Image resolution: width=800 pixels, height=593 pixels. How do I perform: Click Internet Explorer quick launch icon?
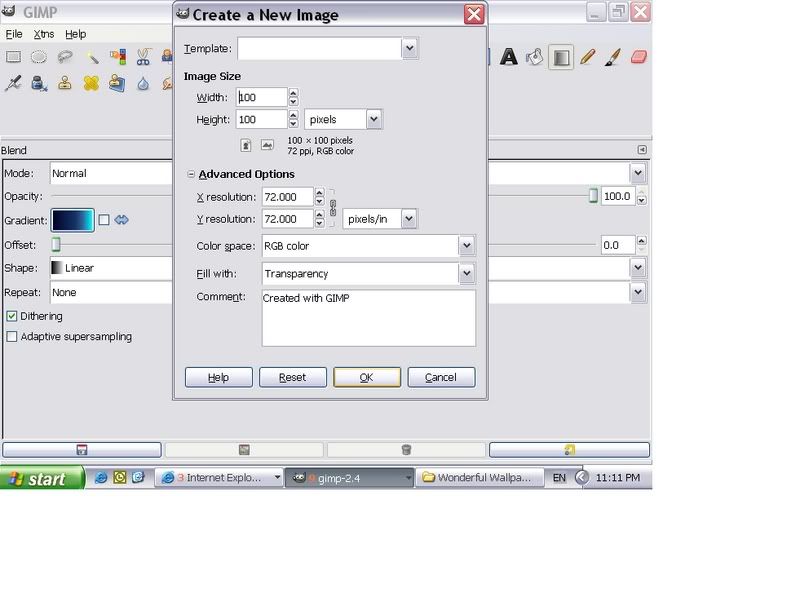coord(101,478)
